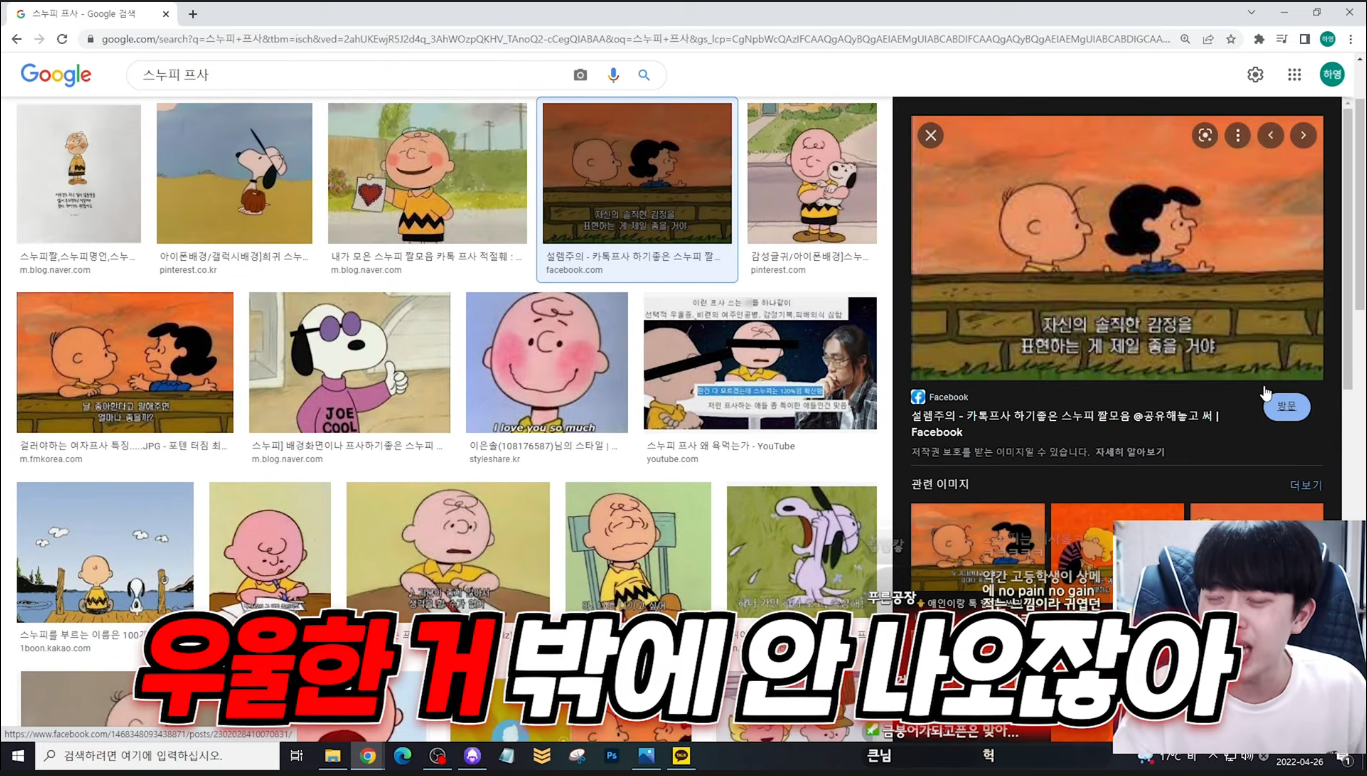The width and height of the screenshot is (1367, 776).
Task: Submit search with the blue magnifier
Action: pos(644,75)
